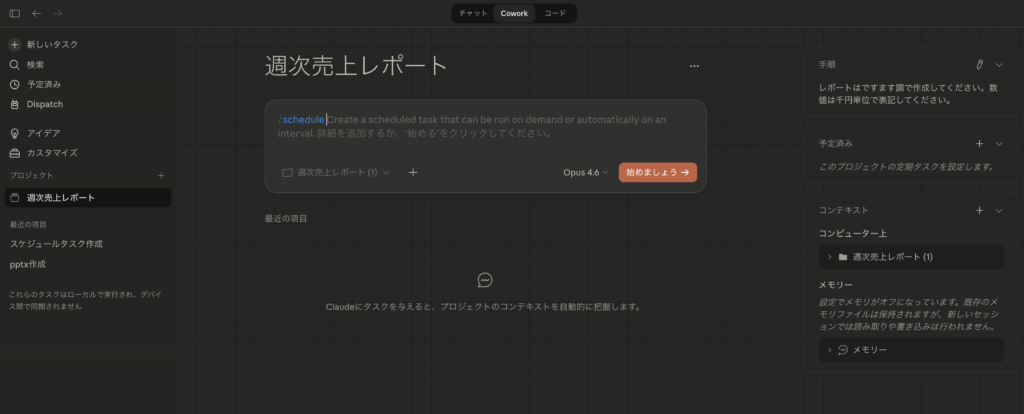Click the 週次売上レポート page title
The image size is (1024, 414).
click(357, 66)
